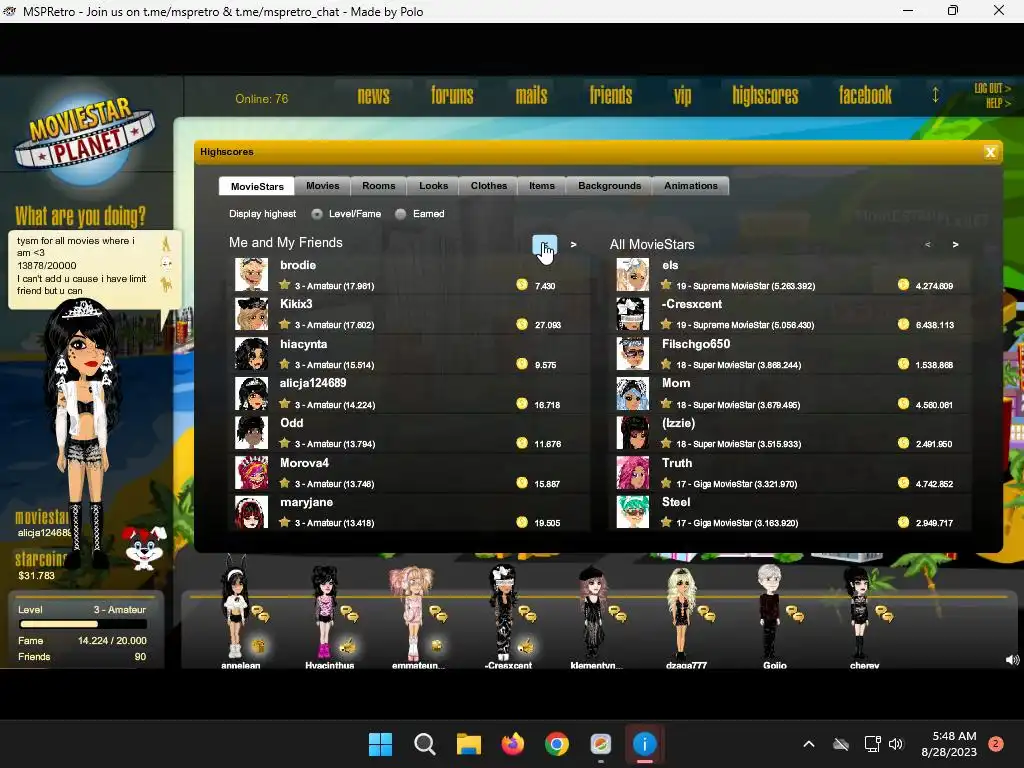Screen dimensions: 1024x768
Task: Click the taskbar icon between Chrome and blue info app
Action: point(600,744)
